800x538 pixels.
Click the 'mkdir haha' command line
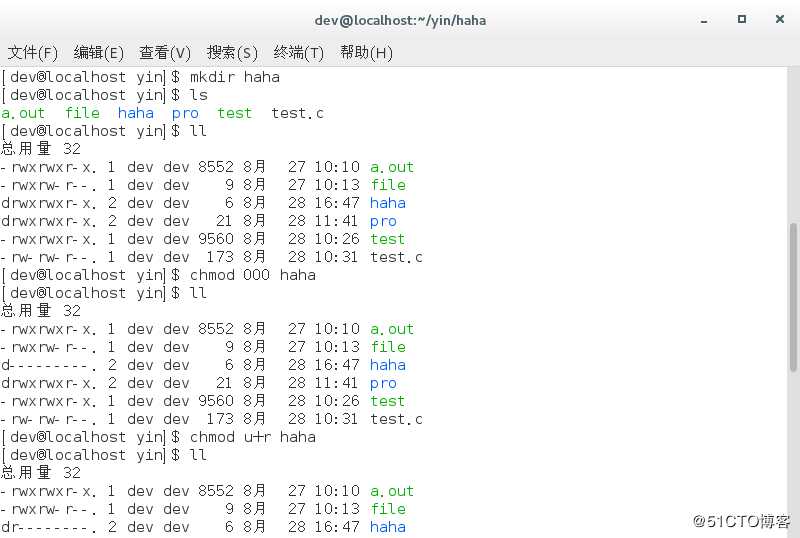141,77
